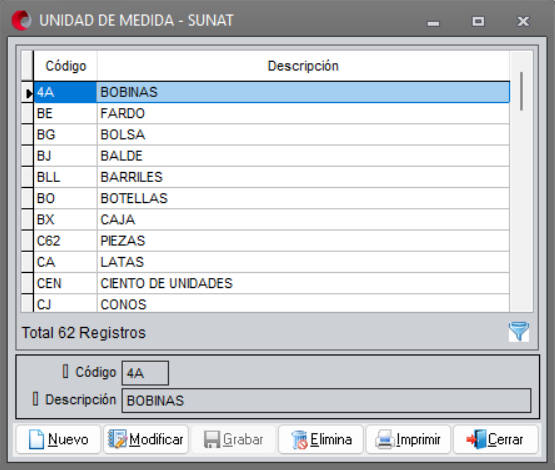The height and width of the screenshot is (470, 555).
Task: Click the red application logo in title bar
Action: pyautogui.click(x=21, y=21)
